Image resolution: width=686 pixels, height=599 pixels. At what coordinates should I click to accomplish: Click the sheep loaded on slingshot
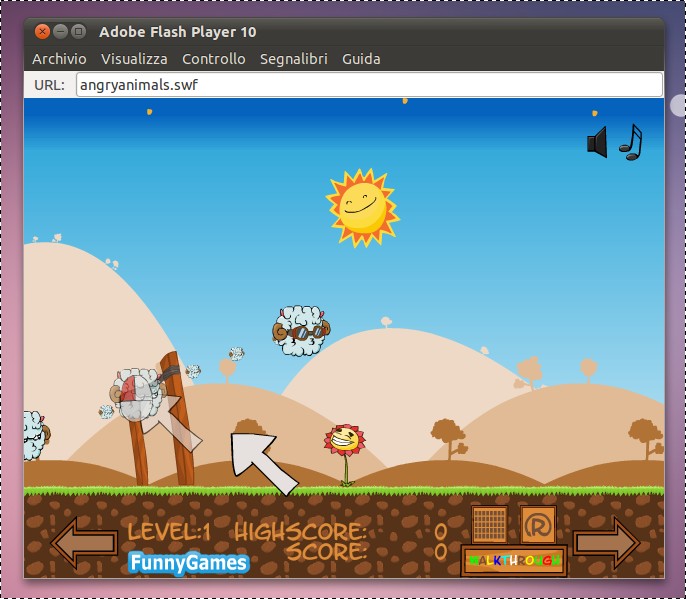tap(139, 395)
